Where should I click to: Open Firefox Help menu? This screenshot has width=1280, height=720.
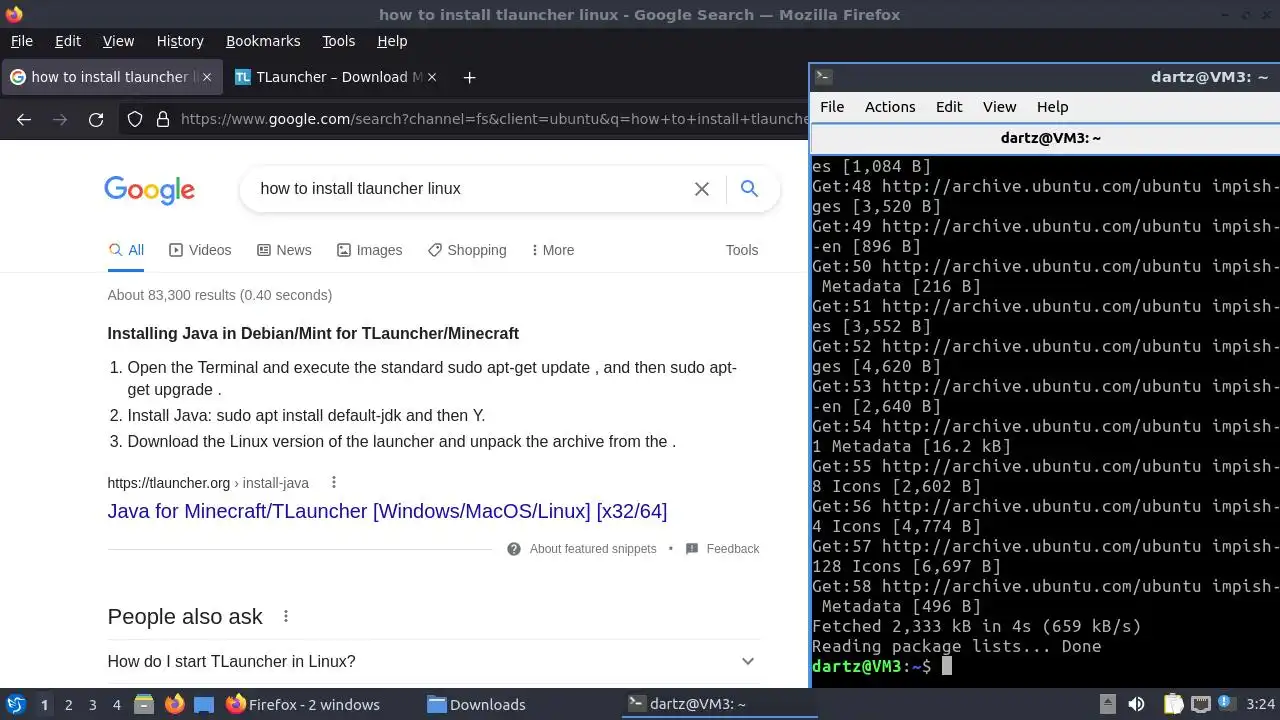tap(392, 41)
